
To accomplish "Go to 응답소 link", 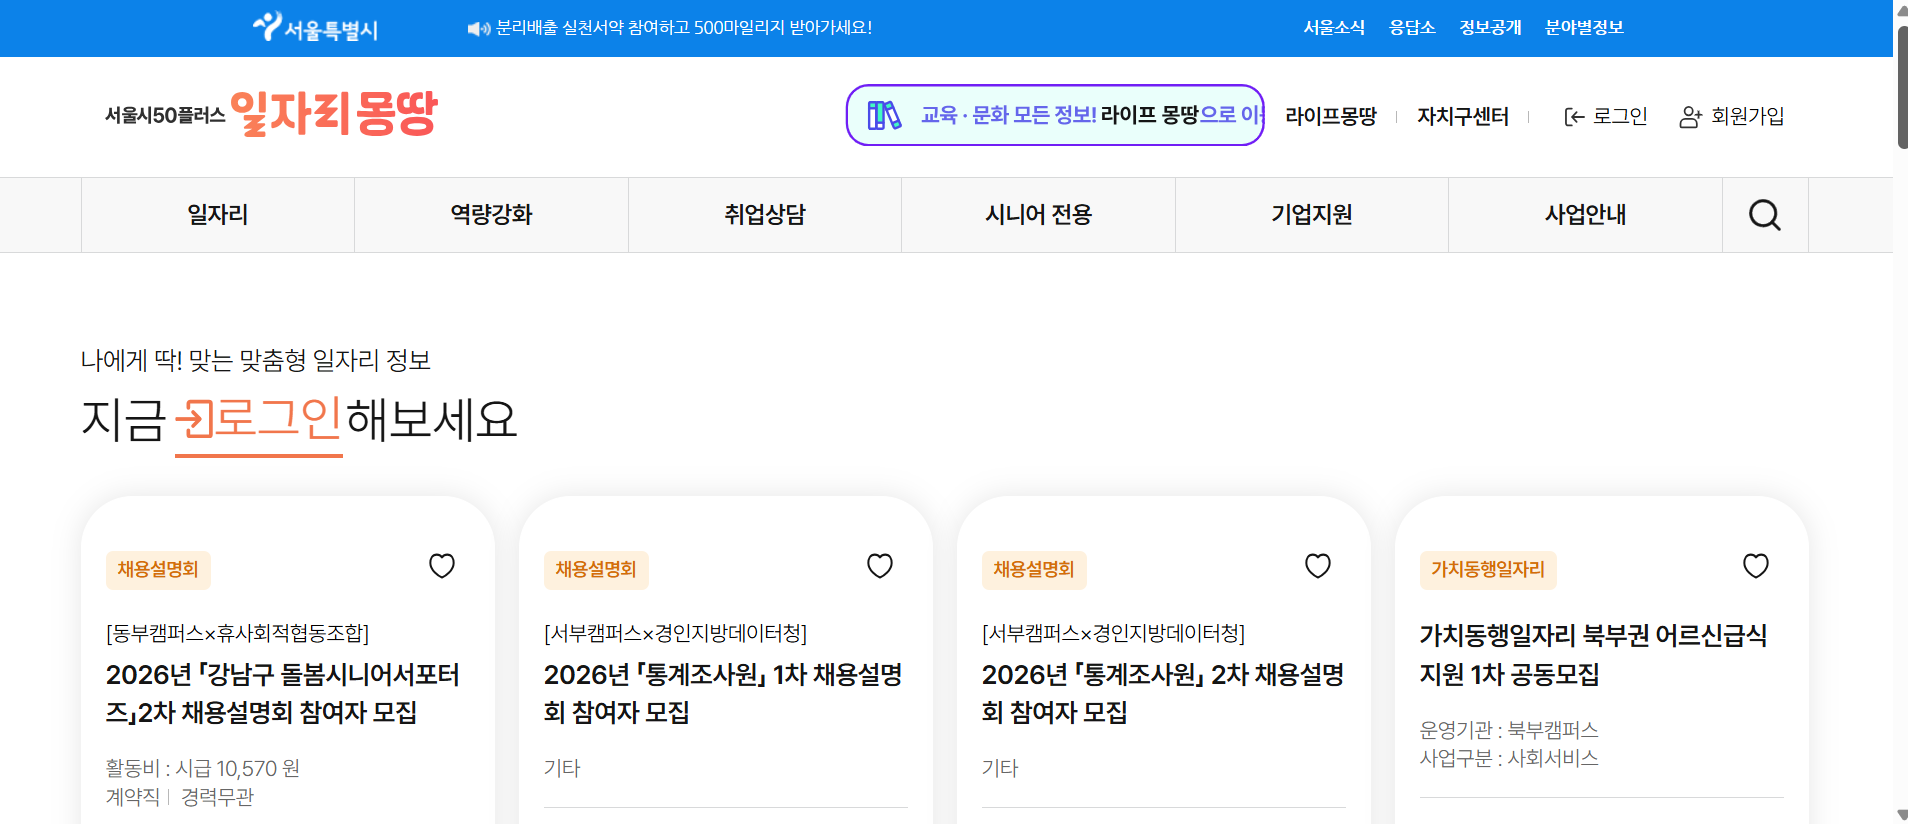I will (x=1412, y=28).
